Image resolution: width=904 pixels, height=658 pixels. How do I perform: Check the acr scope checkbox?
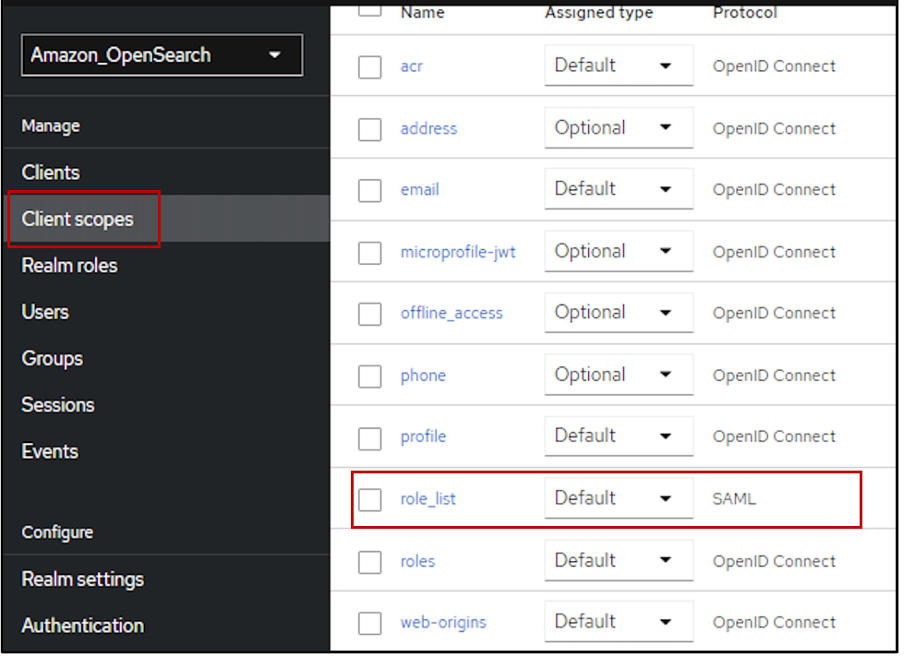tap(370, 67)
